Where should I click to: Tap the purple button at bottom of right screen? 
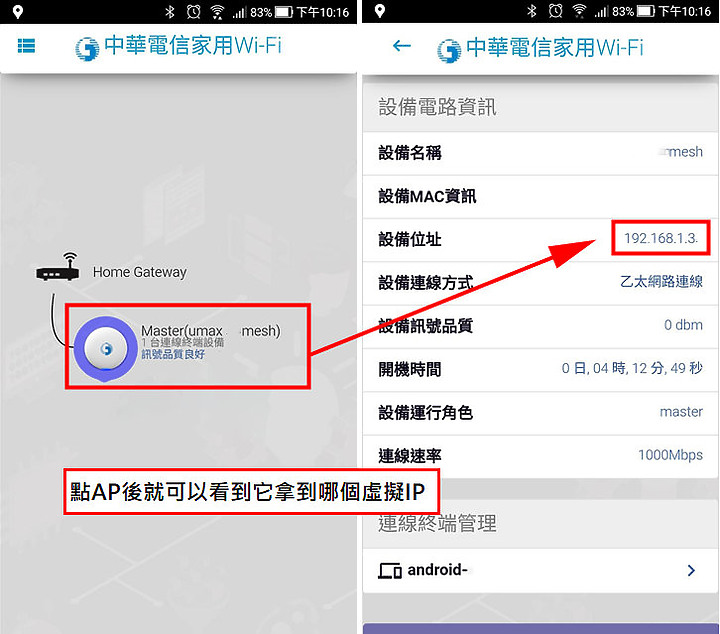pos(540,628)
